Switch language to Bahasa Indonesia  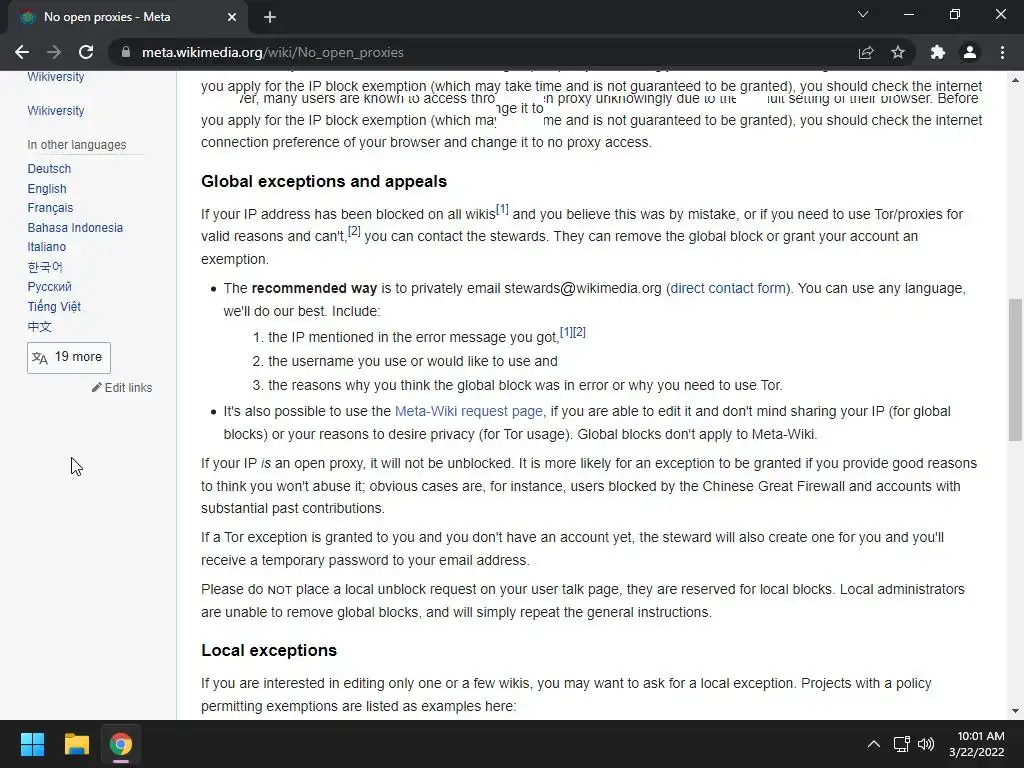75,227
